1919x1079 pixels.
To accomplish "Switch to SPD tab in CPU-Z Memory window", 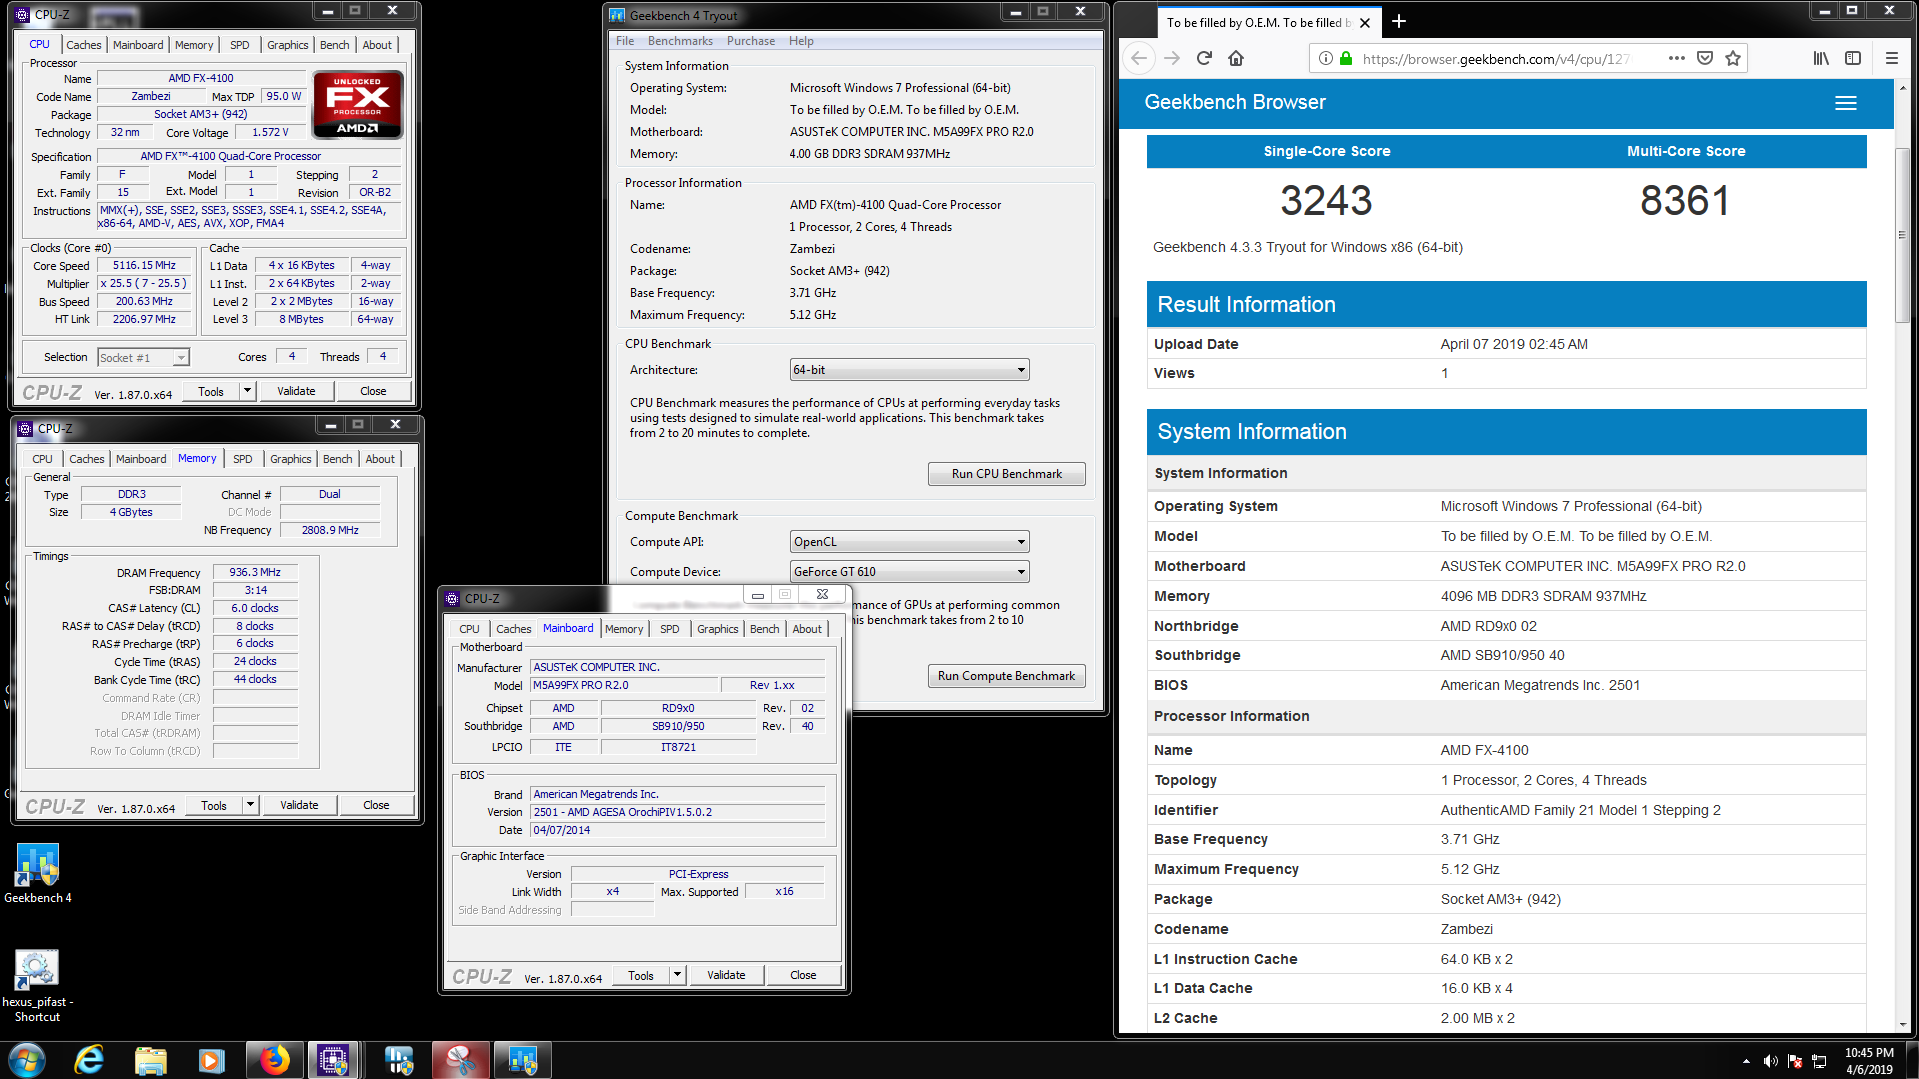I will 243,459.
